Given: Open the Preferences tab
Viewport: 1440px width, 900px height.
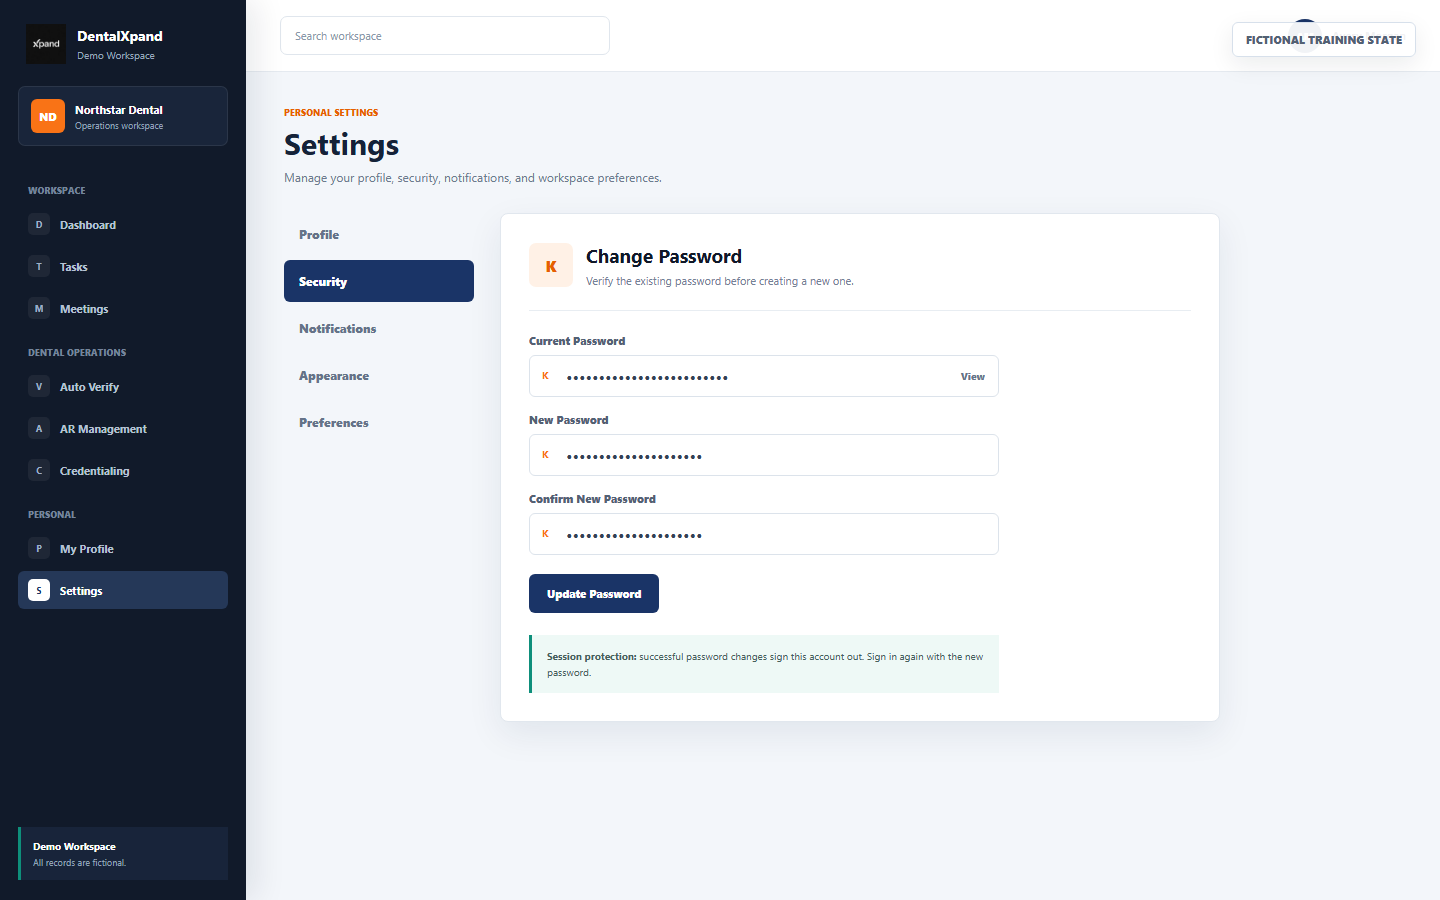Looking at the screenshot, I should click(379, 423).
